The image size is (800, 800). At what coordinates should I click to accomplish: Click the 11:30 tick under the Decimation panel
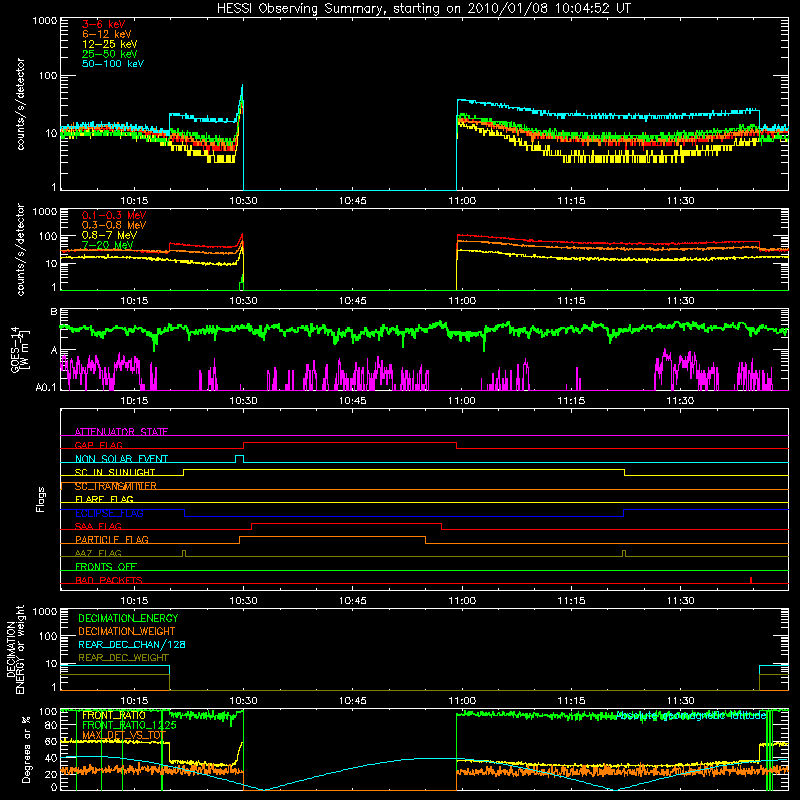(681, 701)
